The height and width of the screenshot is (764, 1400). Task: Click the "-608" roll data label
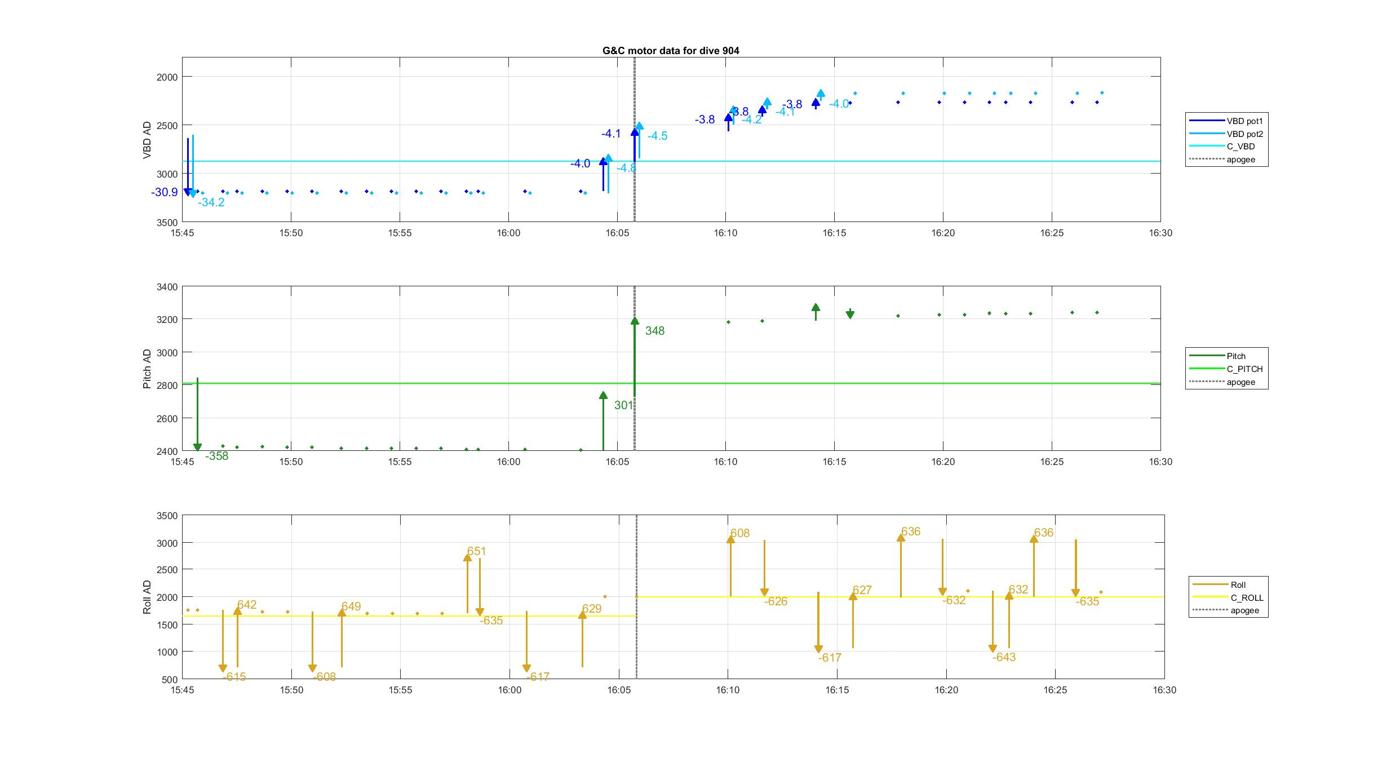pyautogui.click(x=324, y=678)
